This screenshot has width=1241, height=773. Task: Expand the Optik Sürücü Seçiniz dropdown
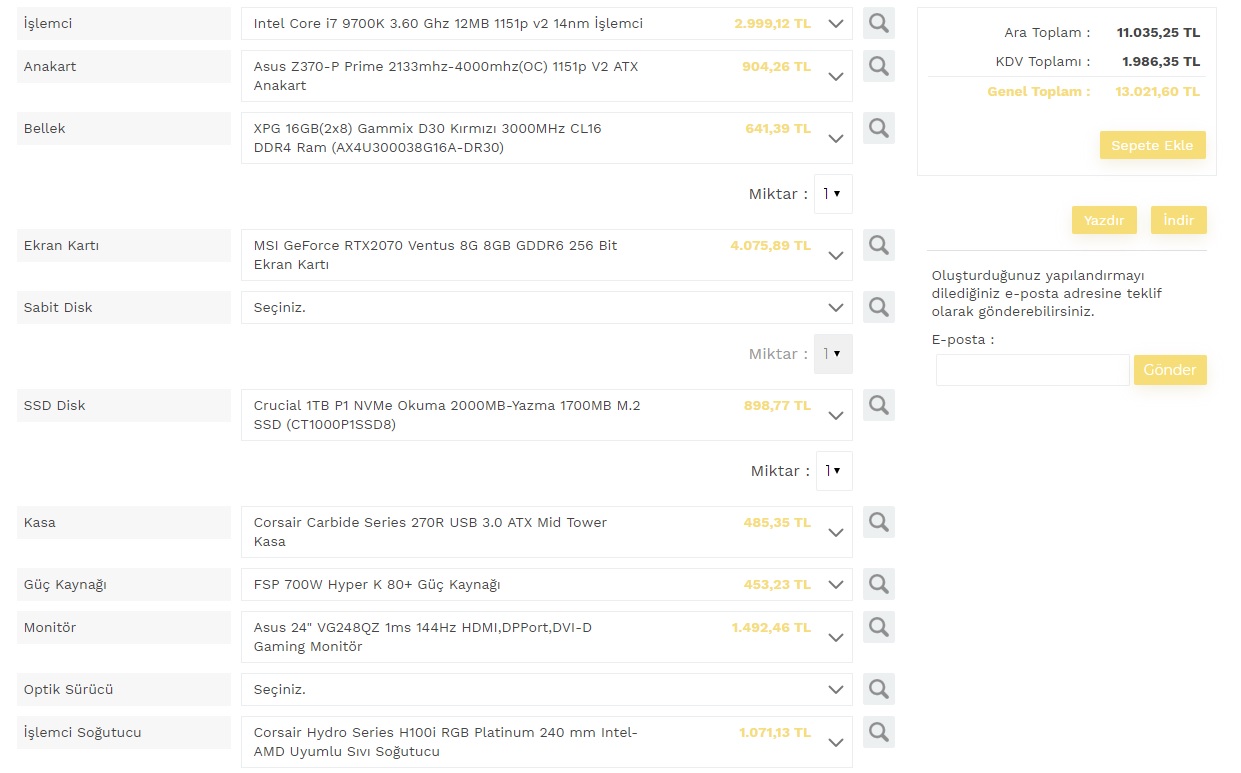click(546, 689)
